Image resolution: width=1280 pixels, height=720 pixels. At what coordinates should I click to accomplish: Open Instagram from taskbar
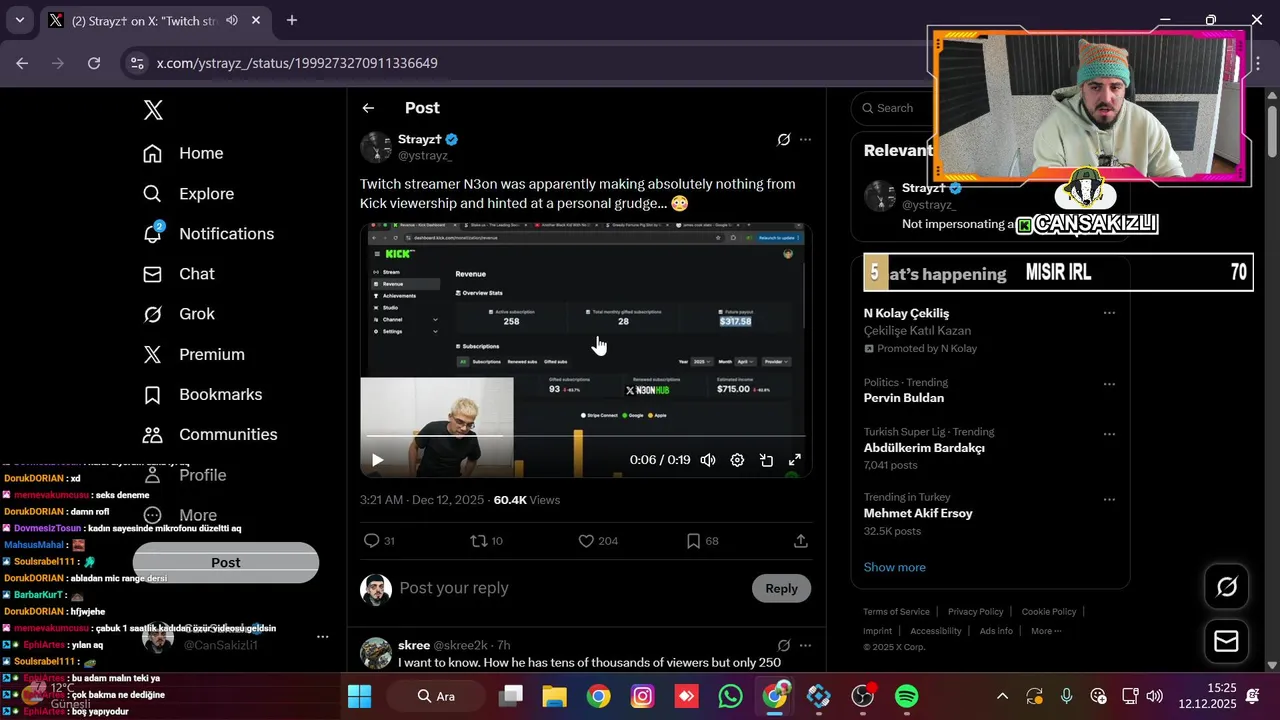click(x=643, y=696)
